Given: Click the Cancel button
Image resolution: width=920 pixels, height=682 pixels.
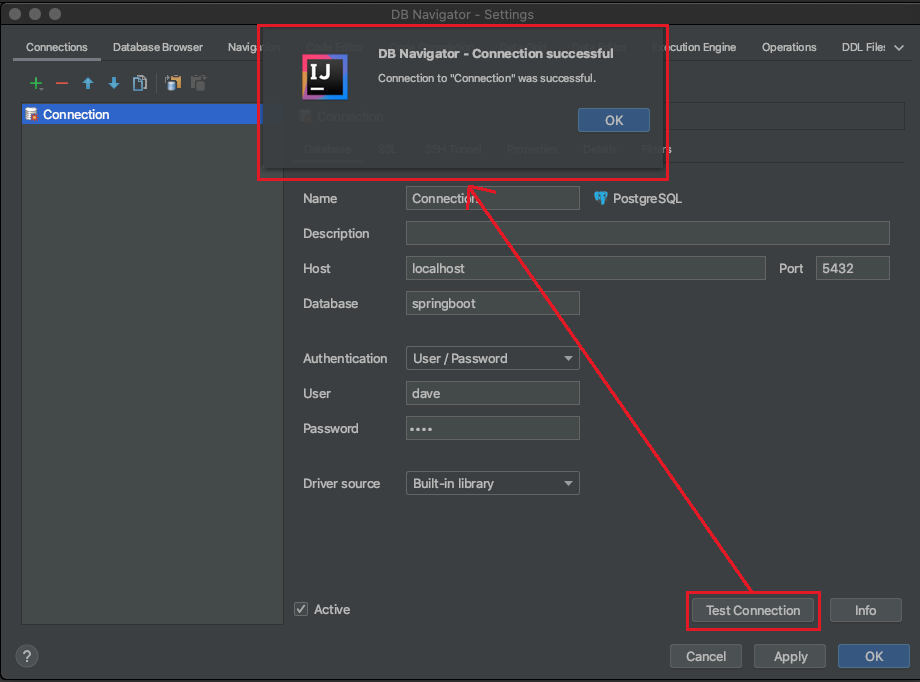Looking at the screenshot, I should pos(706,656).
